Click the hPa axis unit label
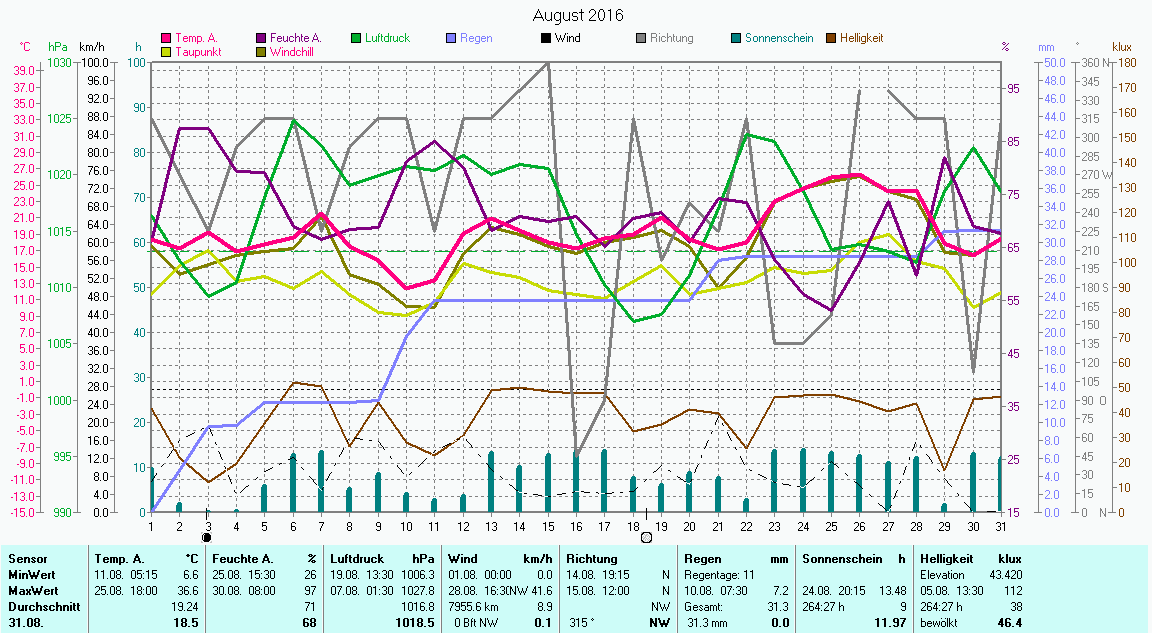1152x633 pixels. pos(58,47)
